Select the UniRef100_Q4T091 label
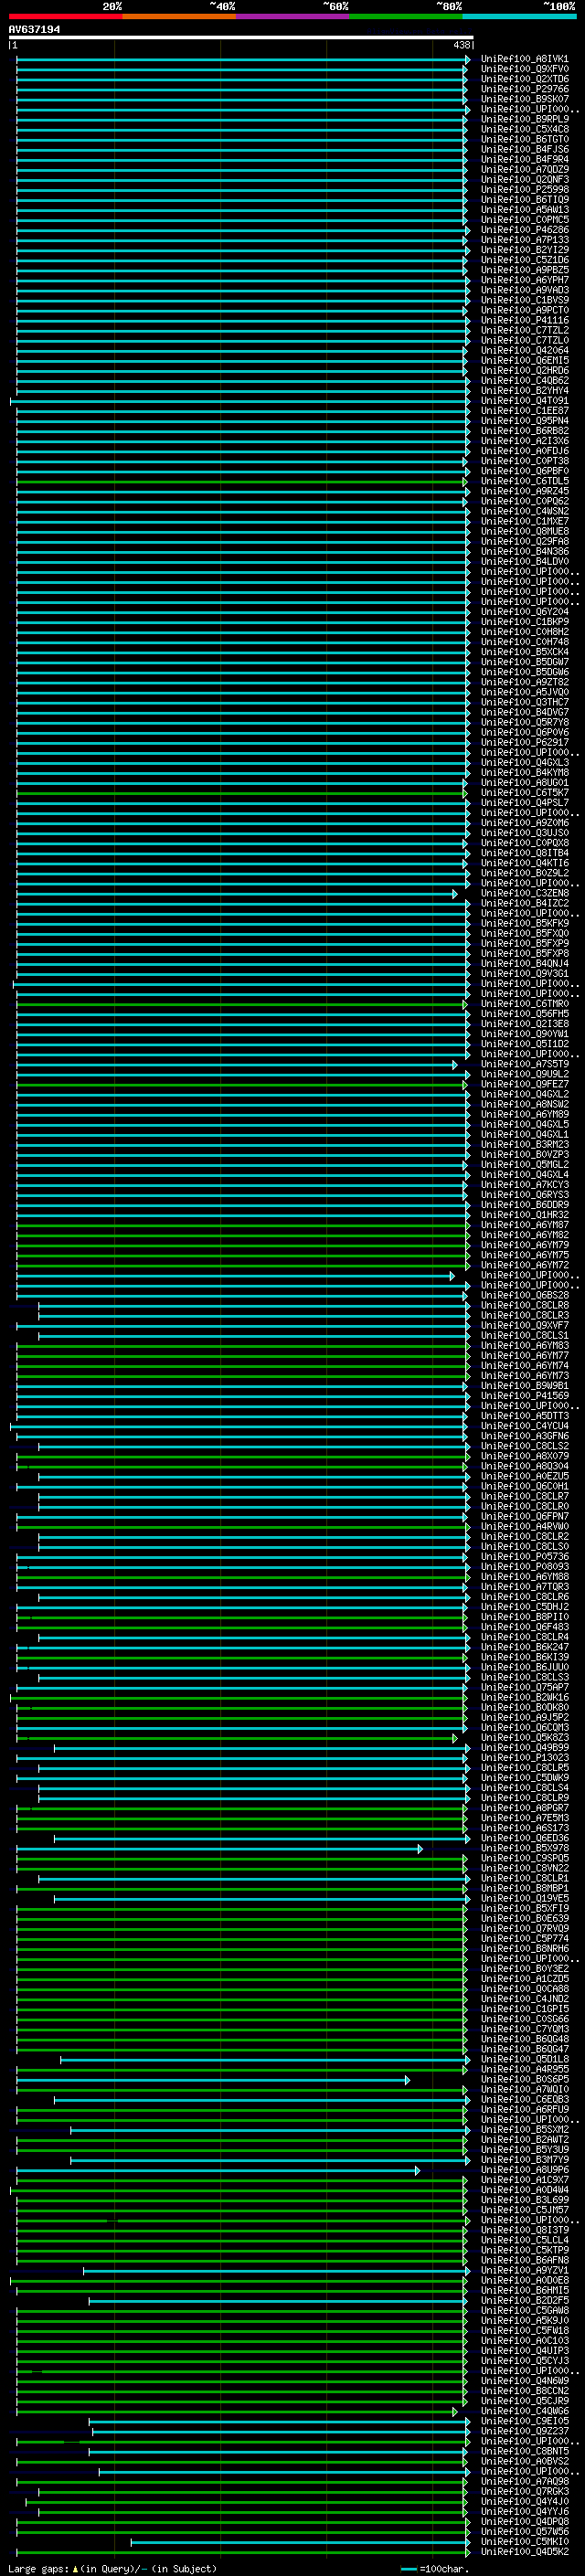This screenshot has height=2576, width=585. pyautogui.click(x=524, y=401)
